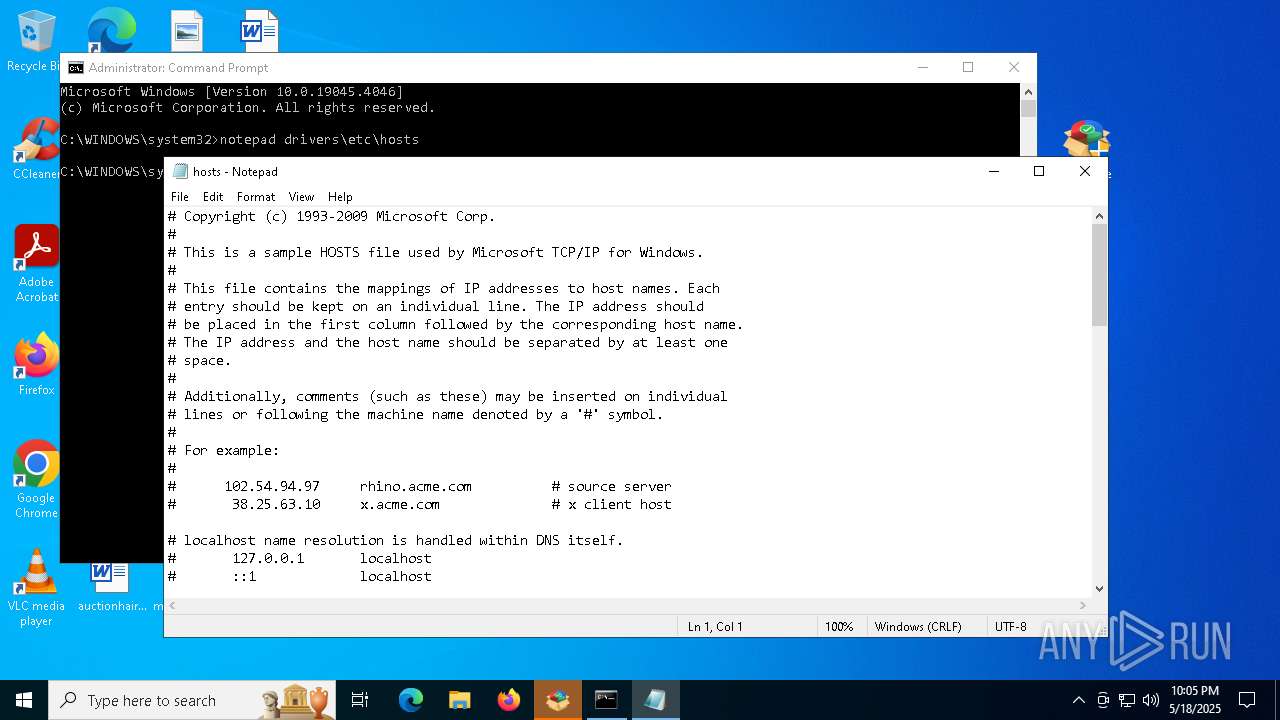Close the Command Prompt window
The height and width of the screenshot is (720, 1280).
tap(1014, 67)
